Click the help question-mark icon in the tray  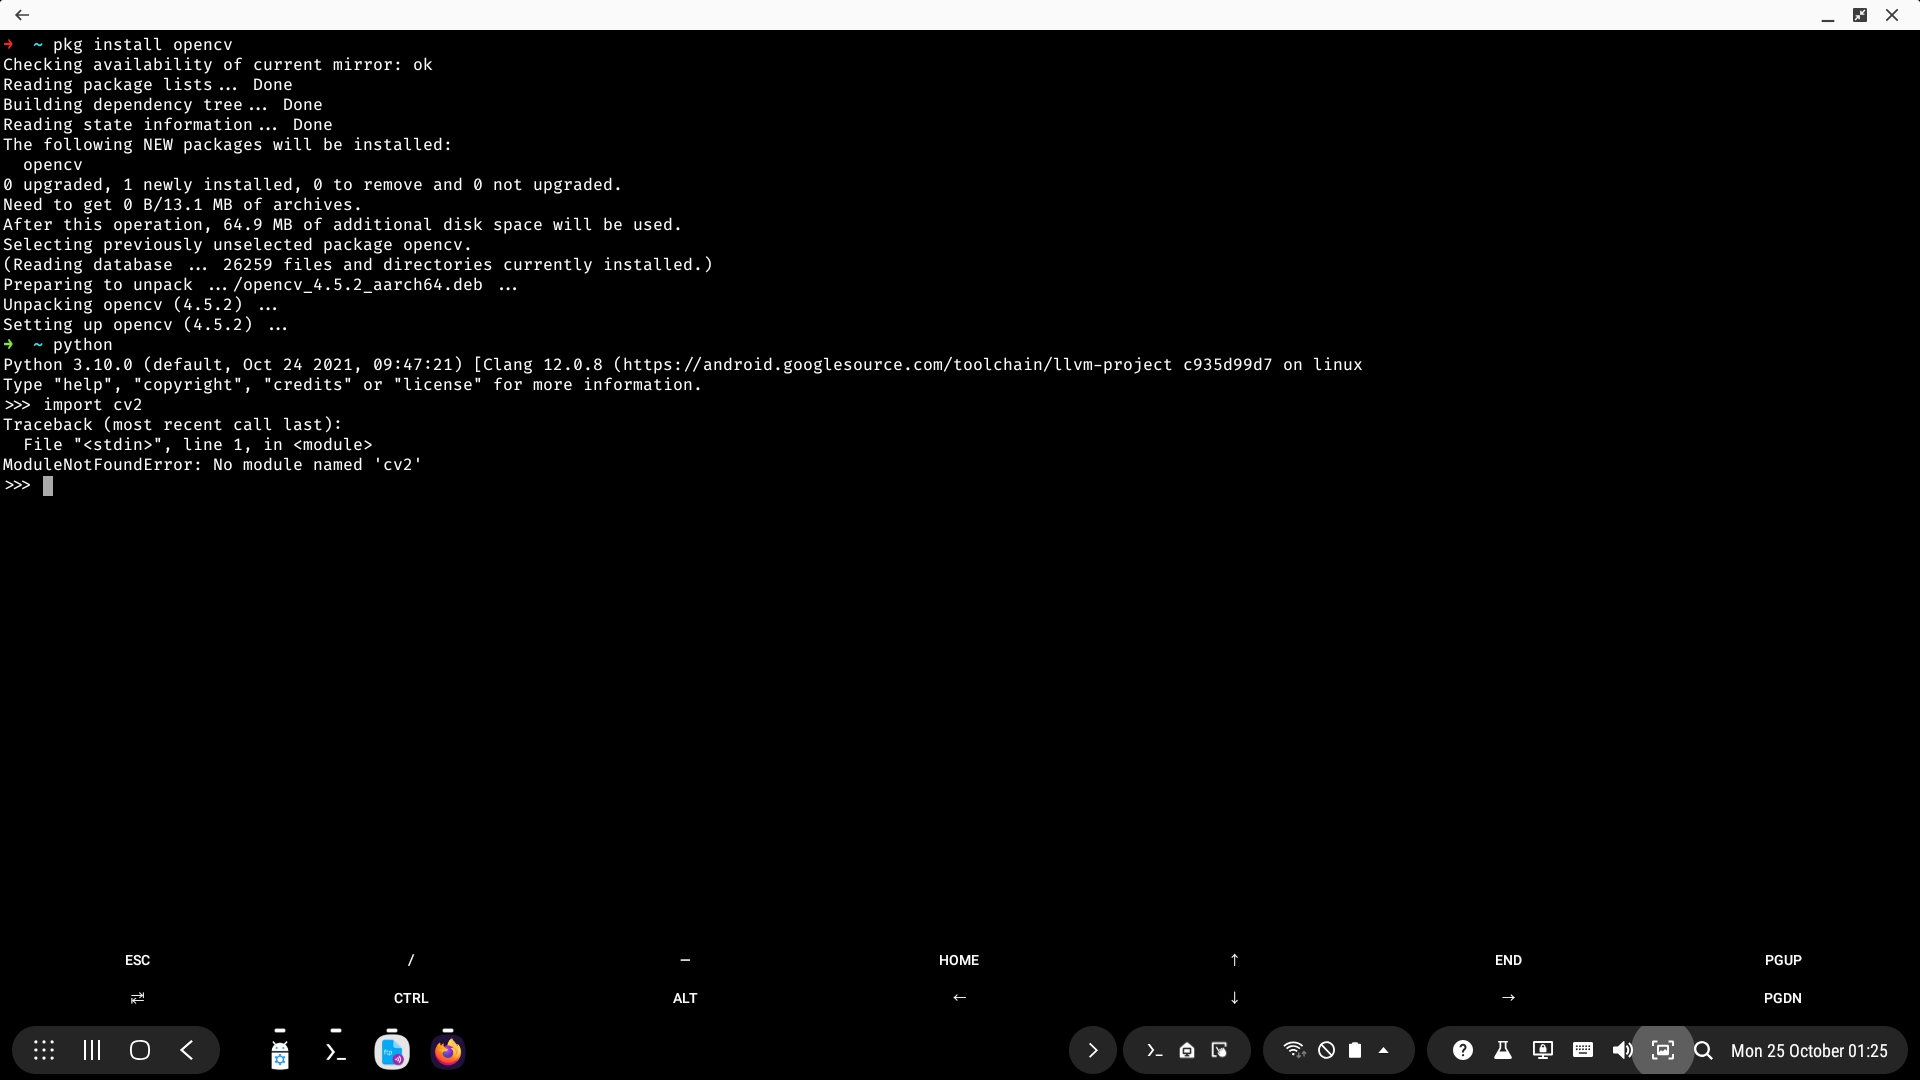pos(1462,1050)
